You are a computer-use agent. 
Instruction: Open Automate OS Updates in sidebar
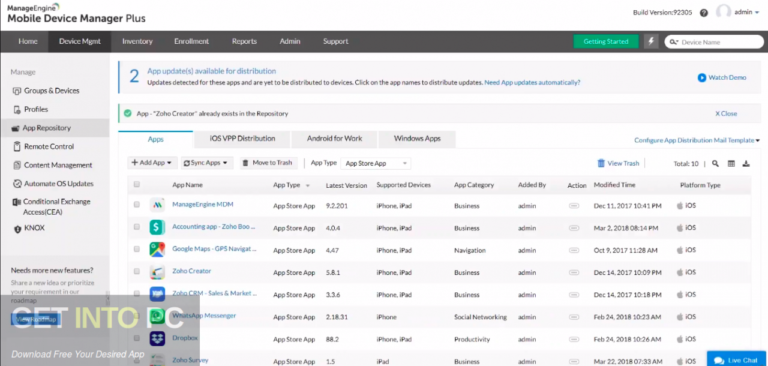pyautogui.click(x=58, y=184)
